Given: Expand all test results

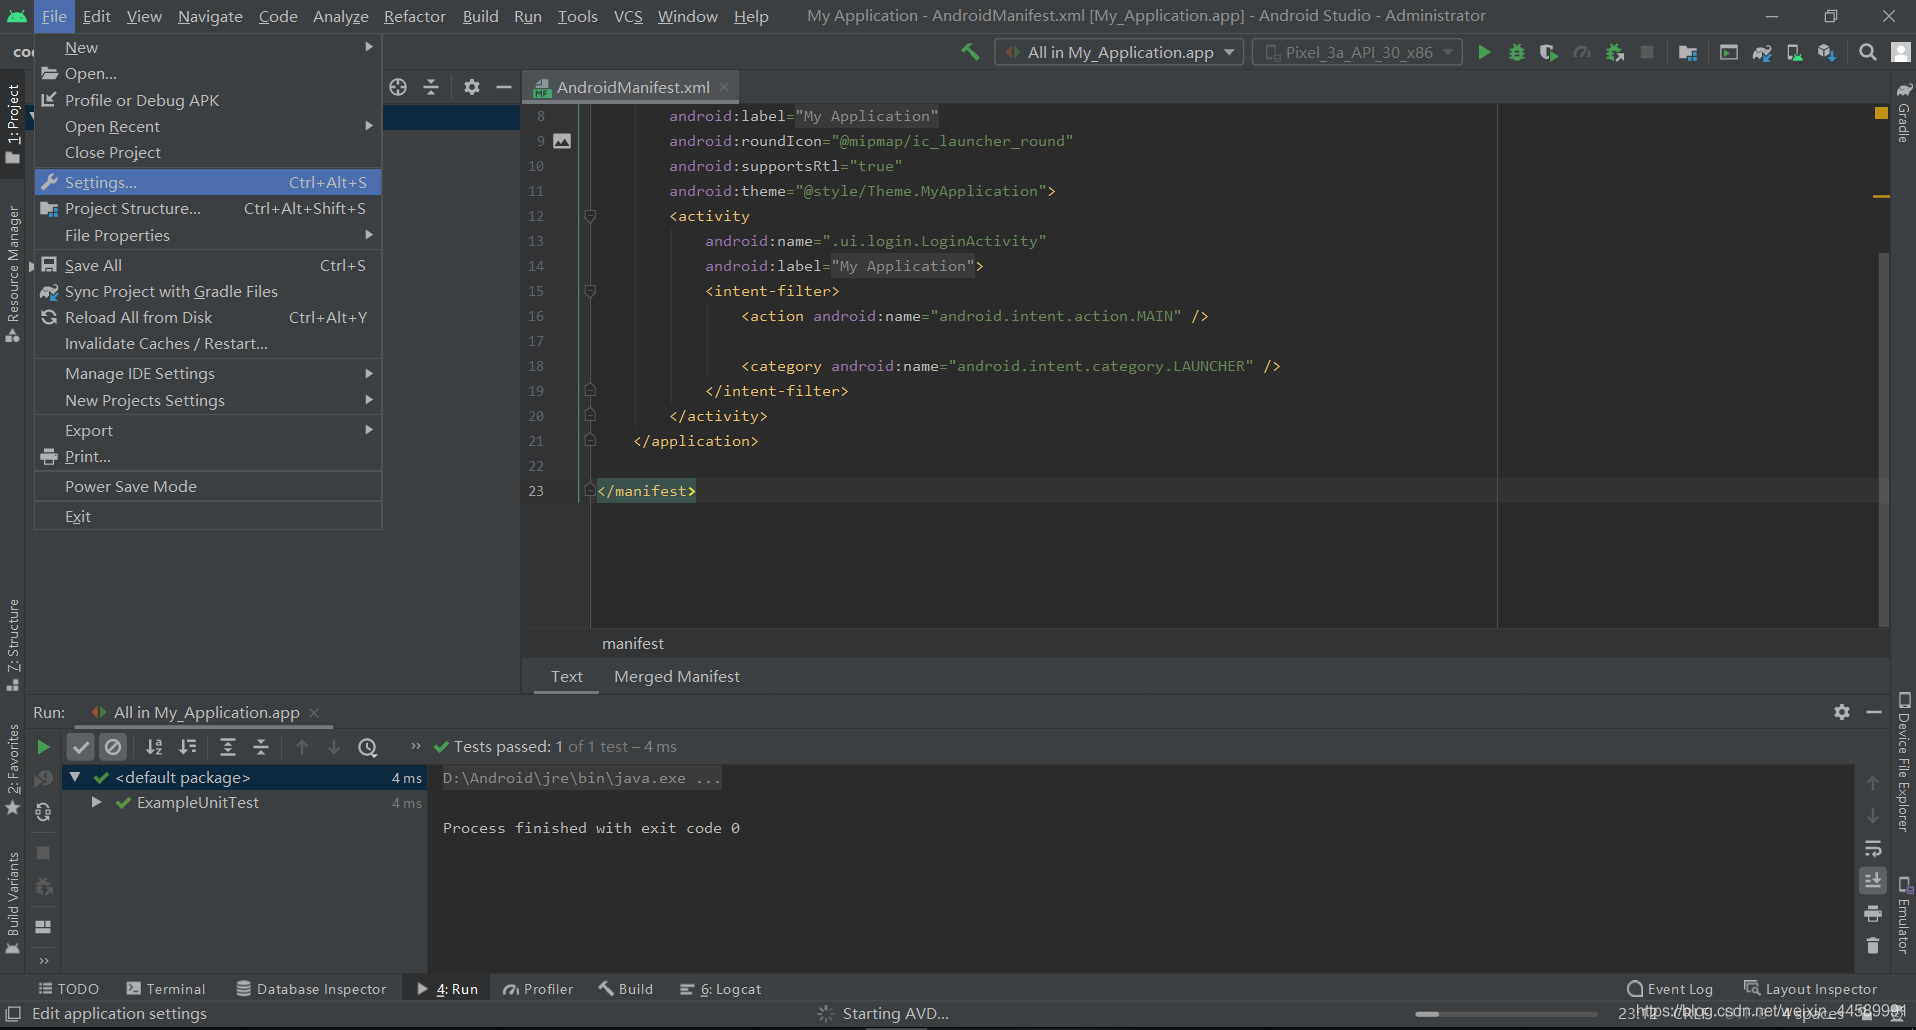Looking at the screenshot, I should coord(228,747).
